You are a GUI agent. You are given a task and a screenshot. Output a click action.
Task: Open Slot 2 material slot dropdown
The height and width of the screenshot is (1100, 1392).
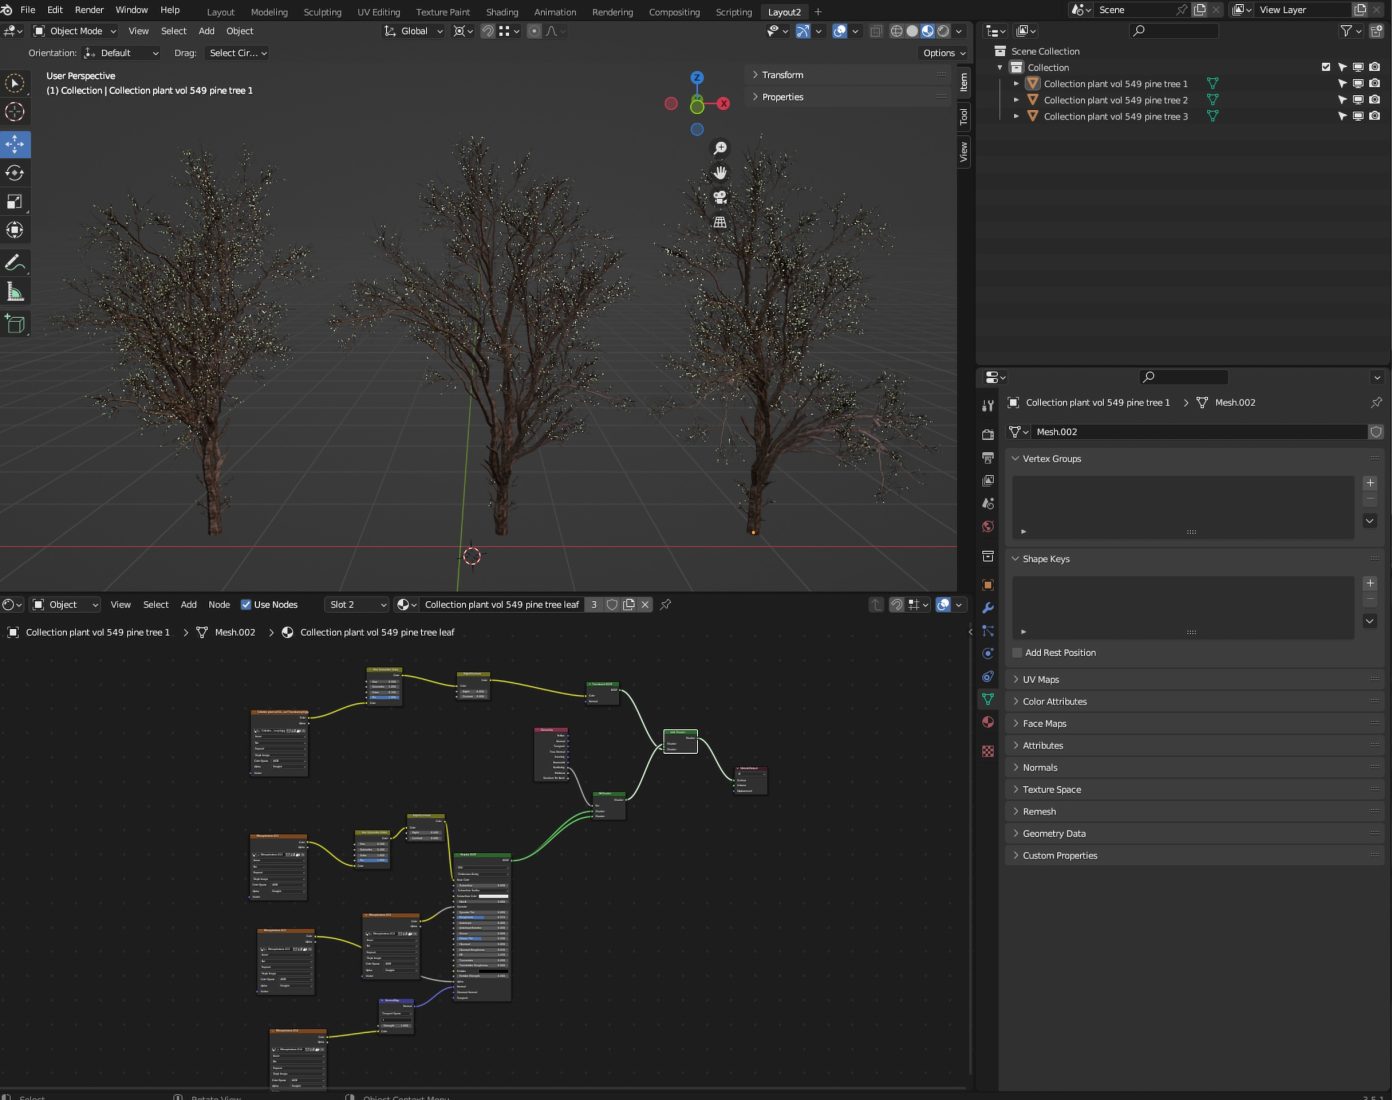(357, 604)
